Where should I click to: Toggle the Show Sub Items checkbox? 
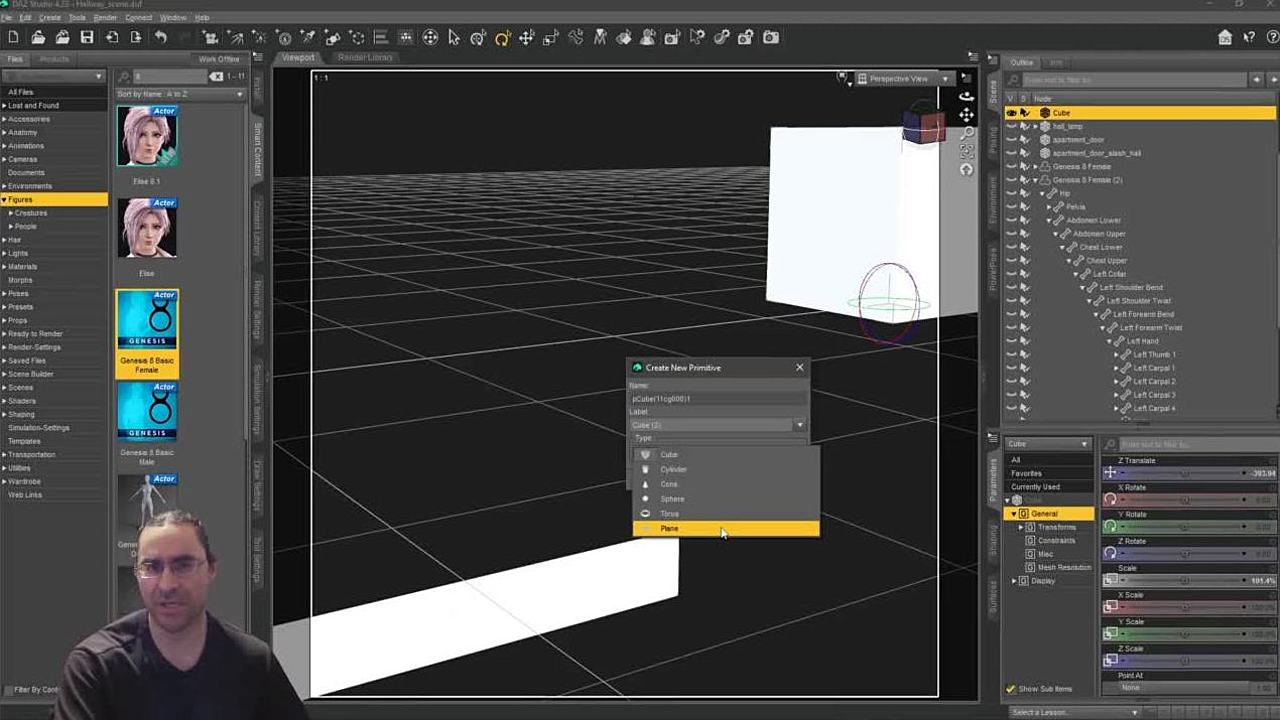[1011, 689]
